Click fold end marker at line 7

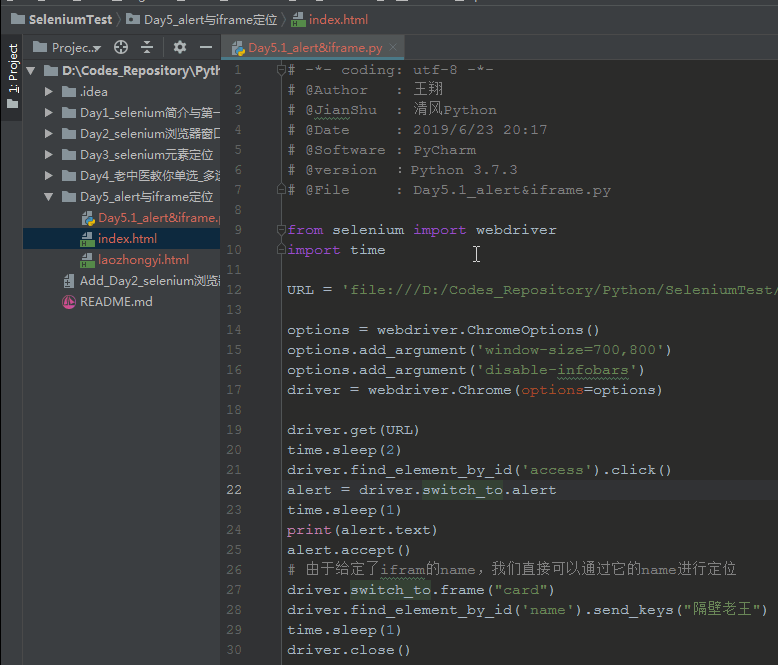(281, 190)
